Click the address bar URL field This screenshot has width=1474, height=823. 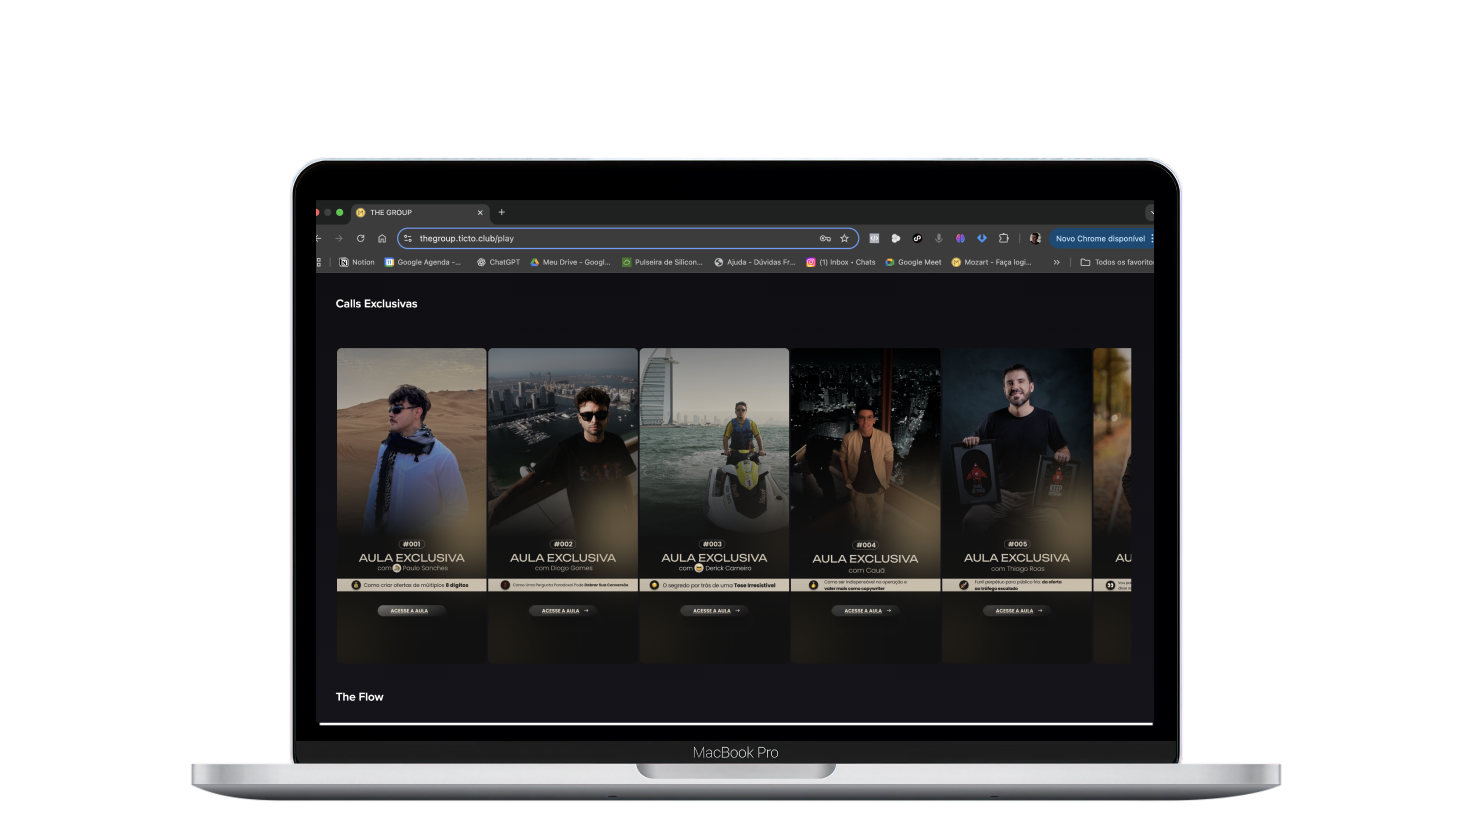600,238
